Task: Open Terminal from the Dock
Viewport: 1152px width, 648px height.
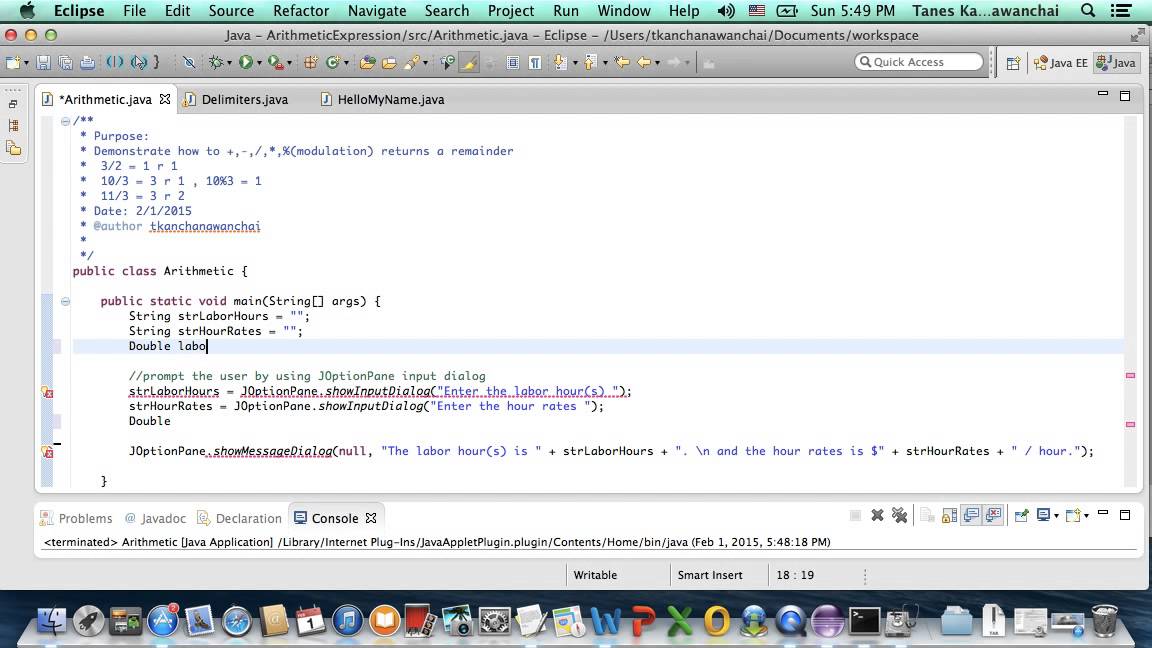Action: click(x=864, y=622)
